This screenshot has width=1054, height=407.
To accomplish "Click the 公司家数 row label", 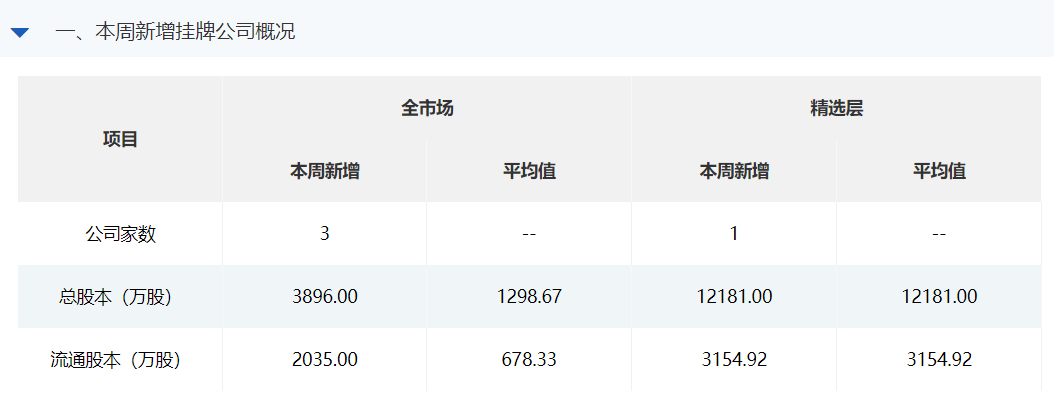I will [120, 234].
